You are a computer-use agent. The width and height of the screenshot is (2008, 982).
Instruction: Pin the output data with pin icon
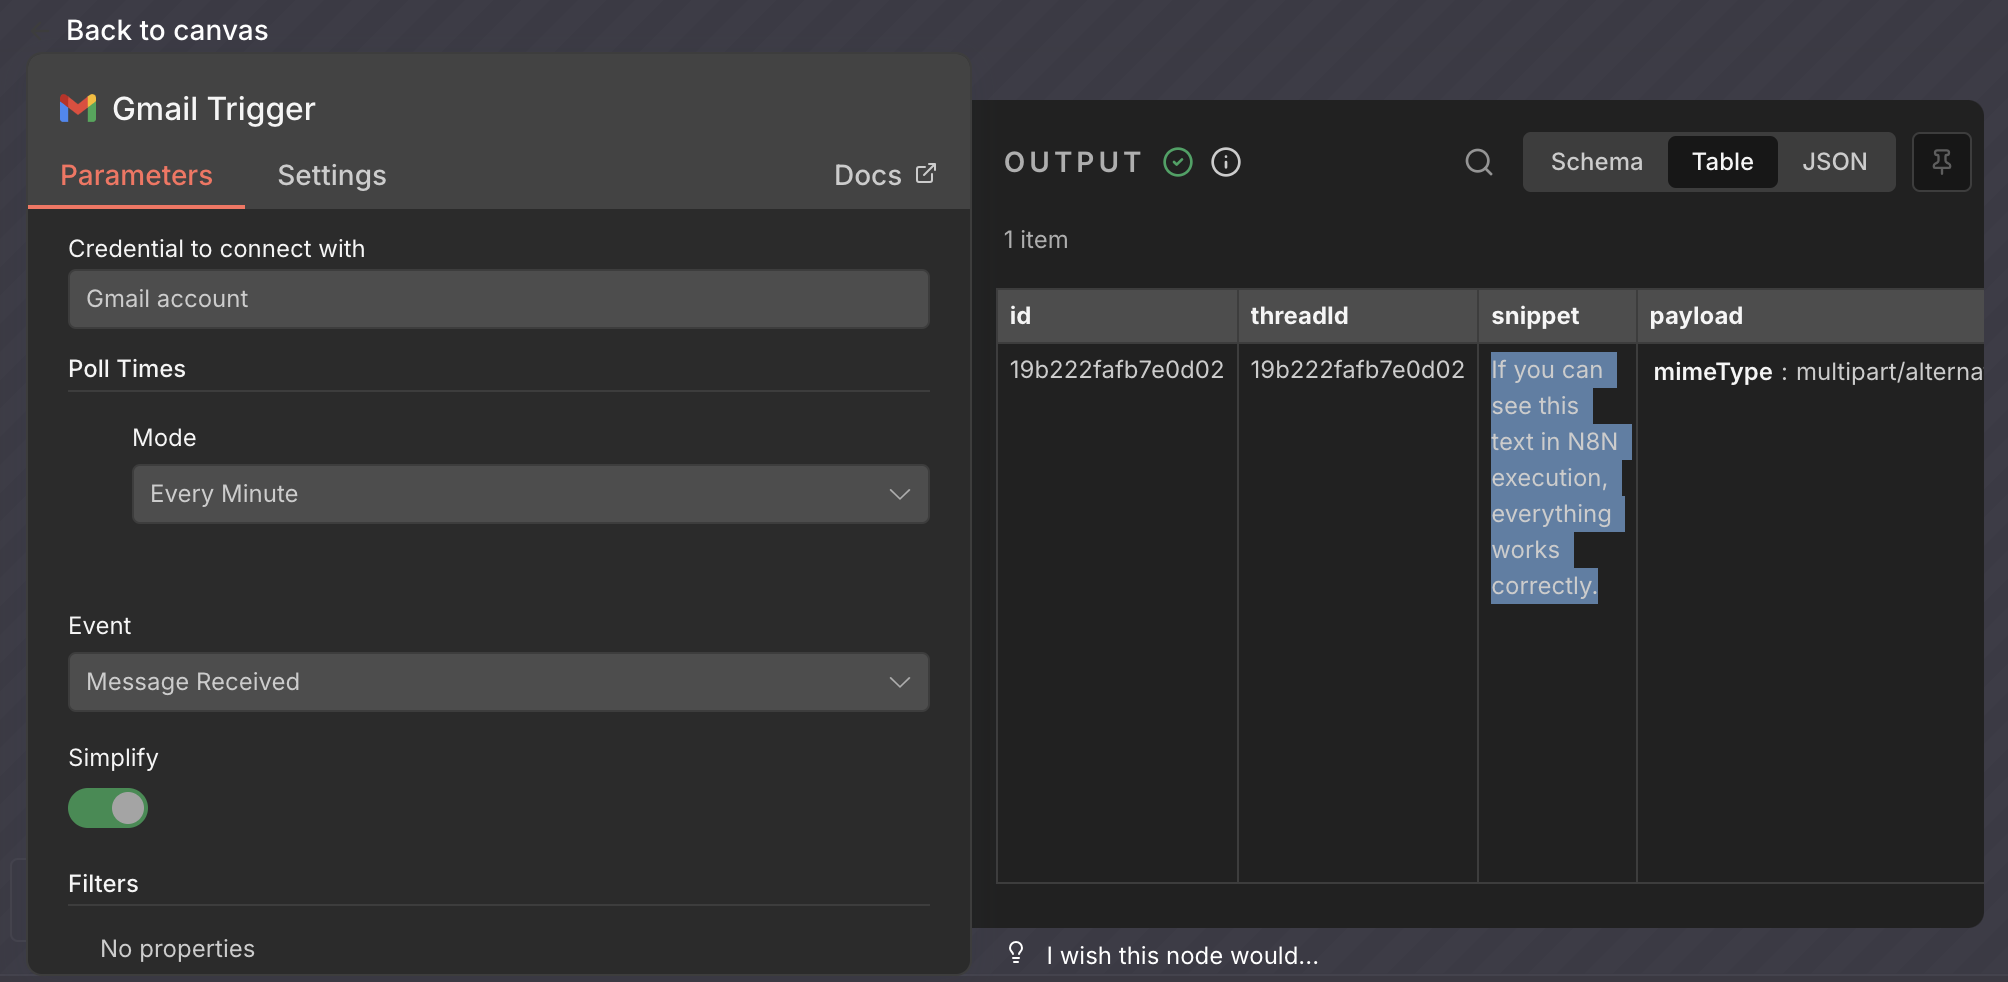(x=1941, y=162)
